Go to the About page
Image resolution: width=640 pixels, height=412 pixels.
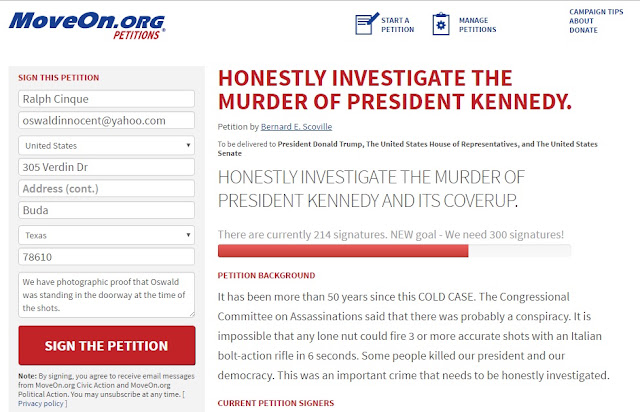click(581, 21)
